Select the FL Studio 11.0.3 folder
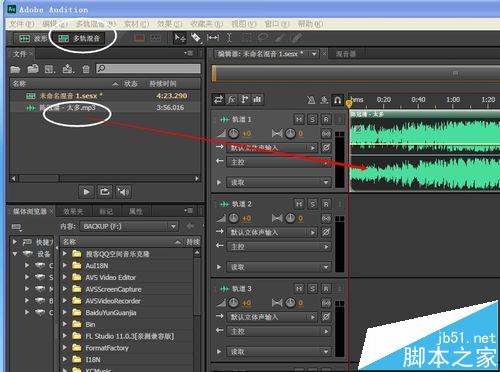 (129, 336)
